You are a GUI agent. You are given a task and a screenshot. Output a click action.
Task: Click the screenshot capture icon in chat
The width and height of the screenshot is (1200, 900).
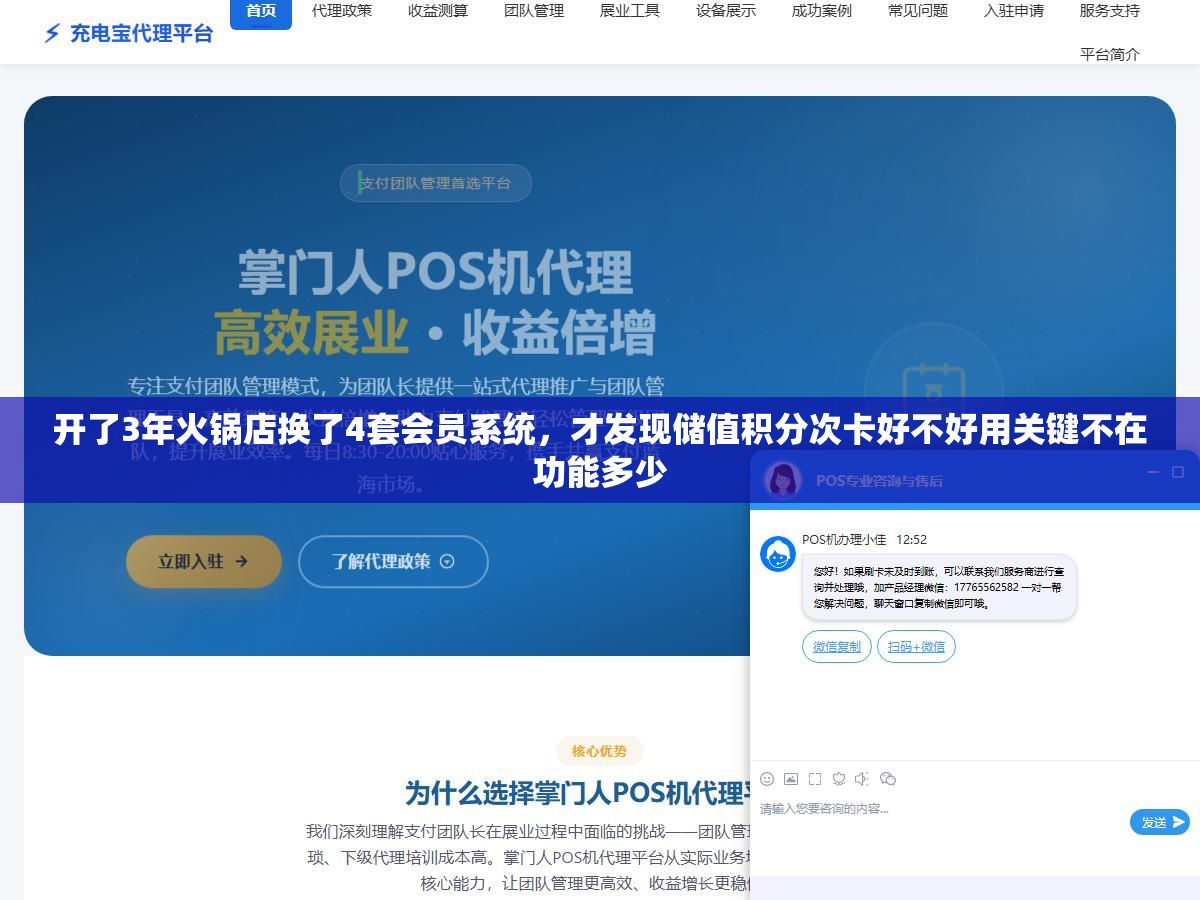point(815,778)
